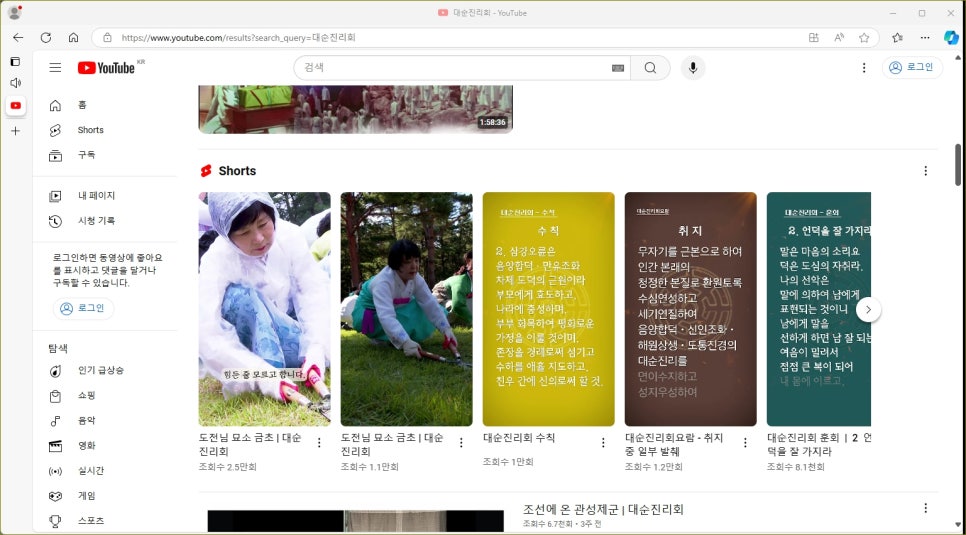Open options for 대순진리회요람 취지 short
The width and height of the screenshot is (966, 535).
coord(745,443)
